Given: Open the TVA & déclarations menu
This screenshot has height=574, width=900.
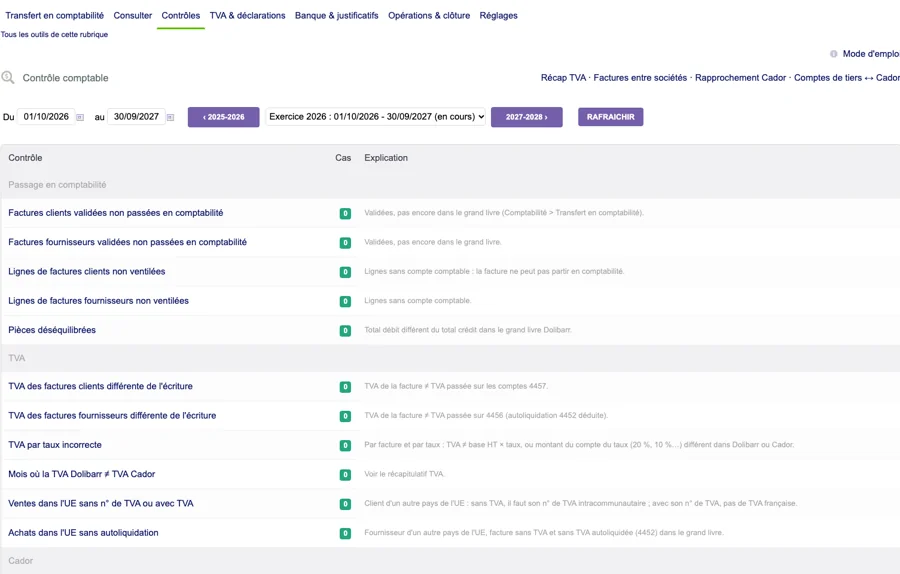Looking at the screenshot, I should pyautogui.click(x=247, y=15).
